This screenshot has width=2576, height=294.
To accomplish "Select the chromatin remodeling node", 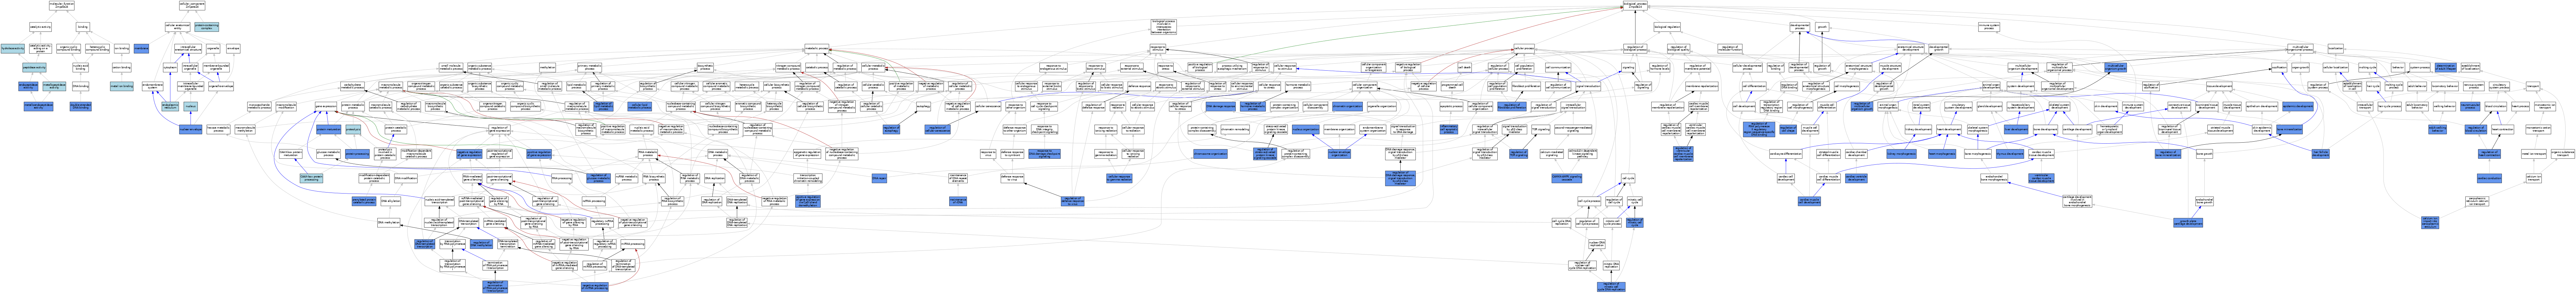I will 1235,129.
